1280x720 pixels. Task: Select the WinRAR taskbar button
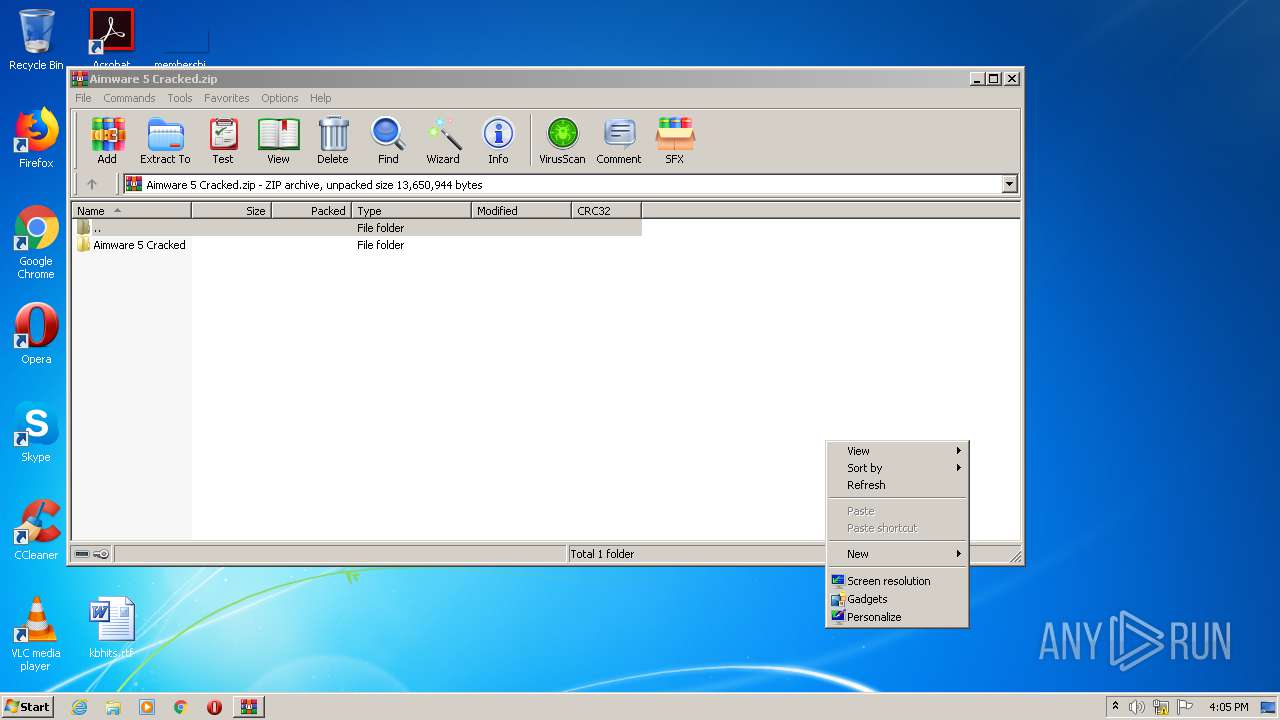pyautogui.click(x=248, y=707)
